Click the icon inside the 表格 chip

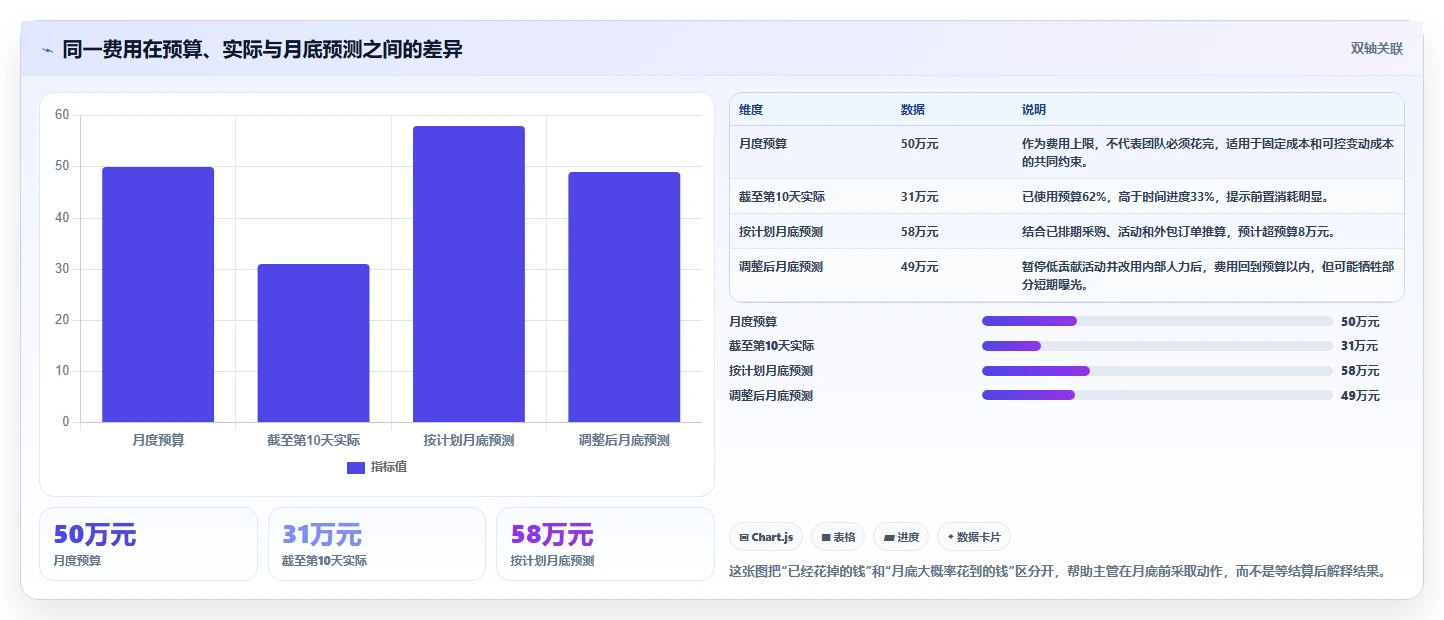point(826,537)
